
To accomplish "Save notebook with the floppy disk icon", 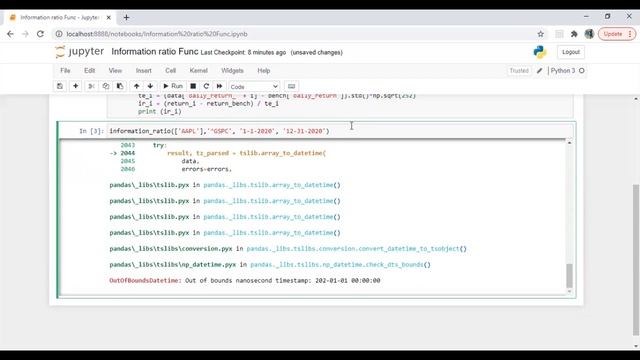I will [x=60, y=86].
